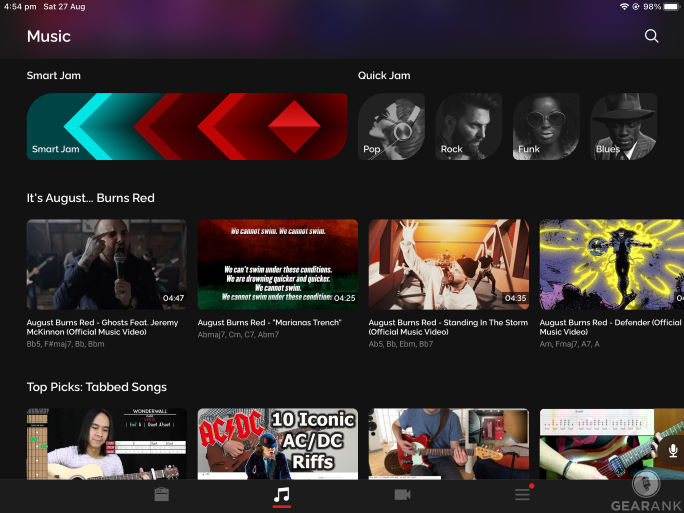The width and height of the screenshot is (684, 513).
Task: Click chords 'Abmaj7, Cm, C7, Abm7'
Action: [238, 335]
